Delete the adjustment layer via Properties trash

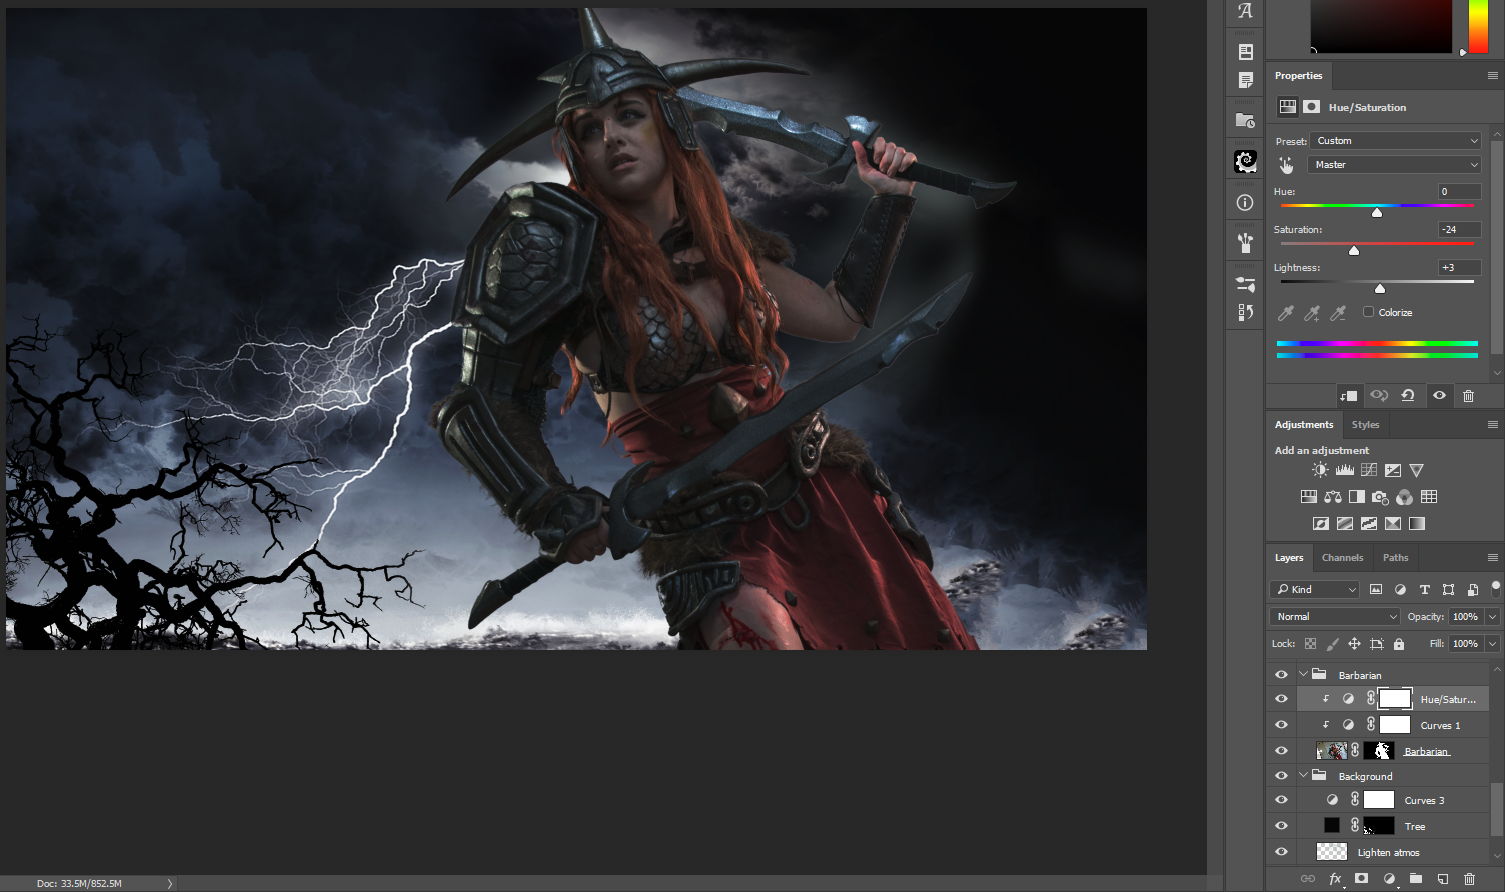coord(1468,396)
